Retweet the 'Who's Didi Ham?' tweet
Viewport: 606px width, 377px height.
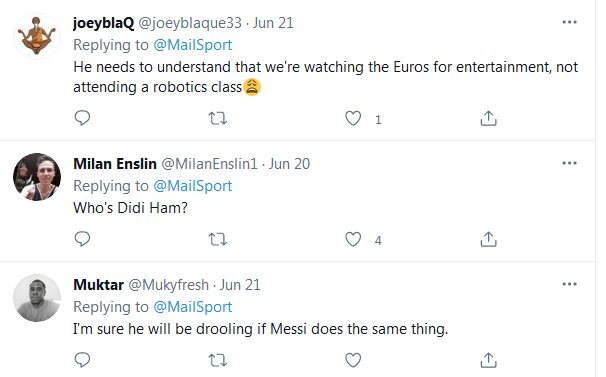218,239
